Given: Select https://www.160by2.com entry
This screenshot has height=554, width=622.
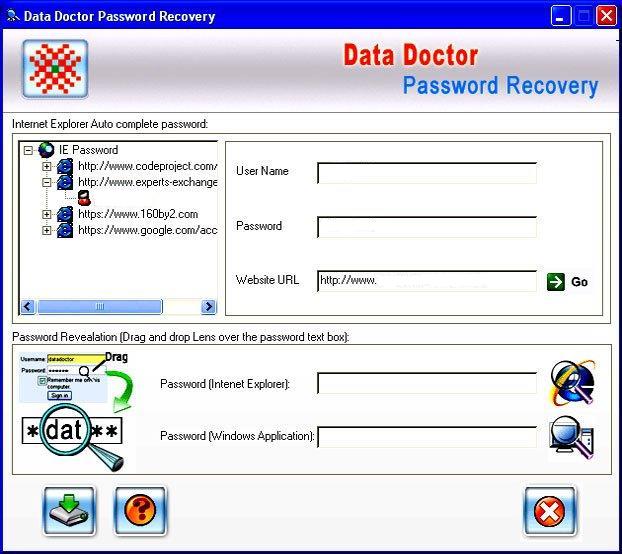Looking at the screenshot, I should point(138,214).
